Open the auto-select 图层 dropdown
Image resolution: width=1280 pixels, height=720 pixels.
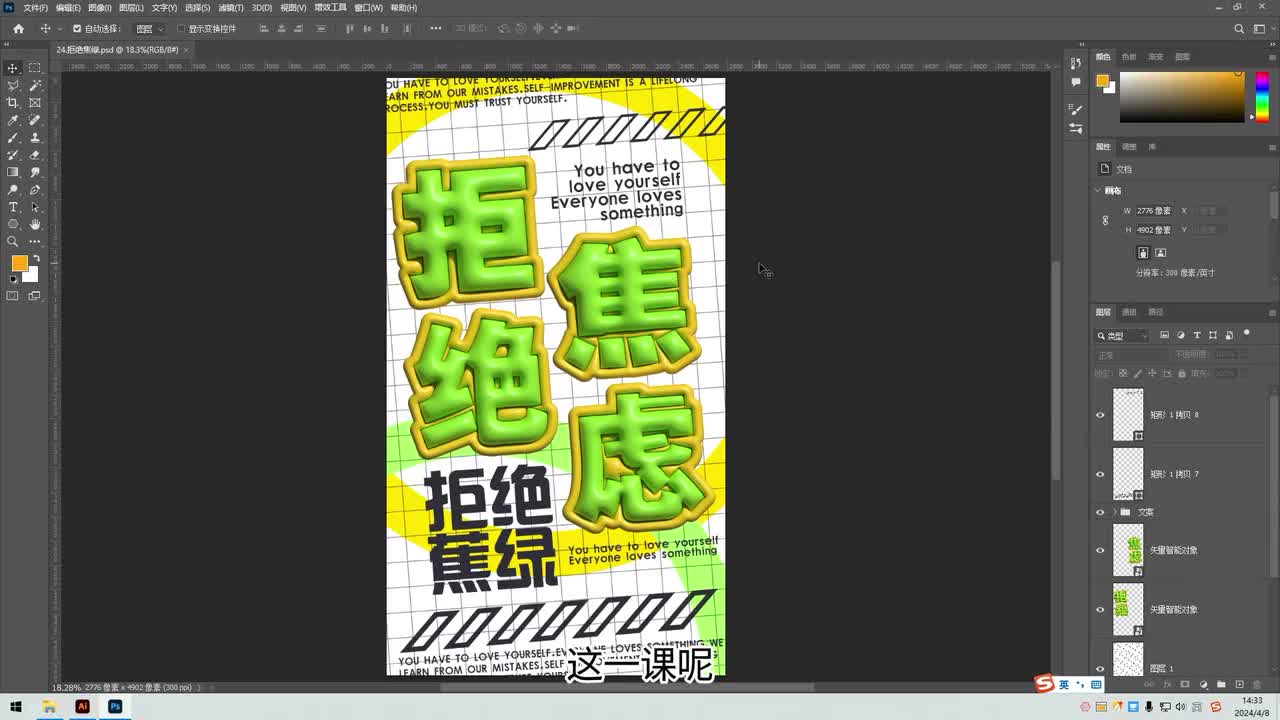coord(149,29)
